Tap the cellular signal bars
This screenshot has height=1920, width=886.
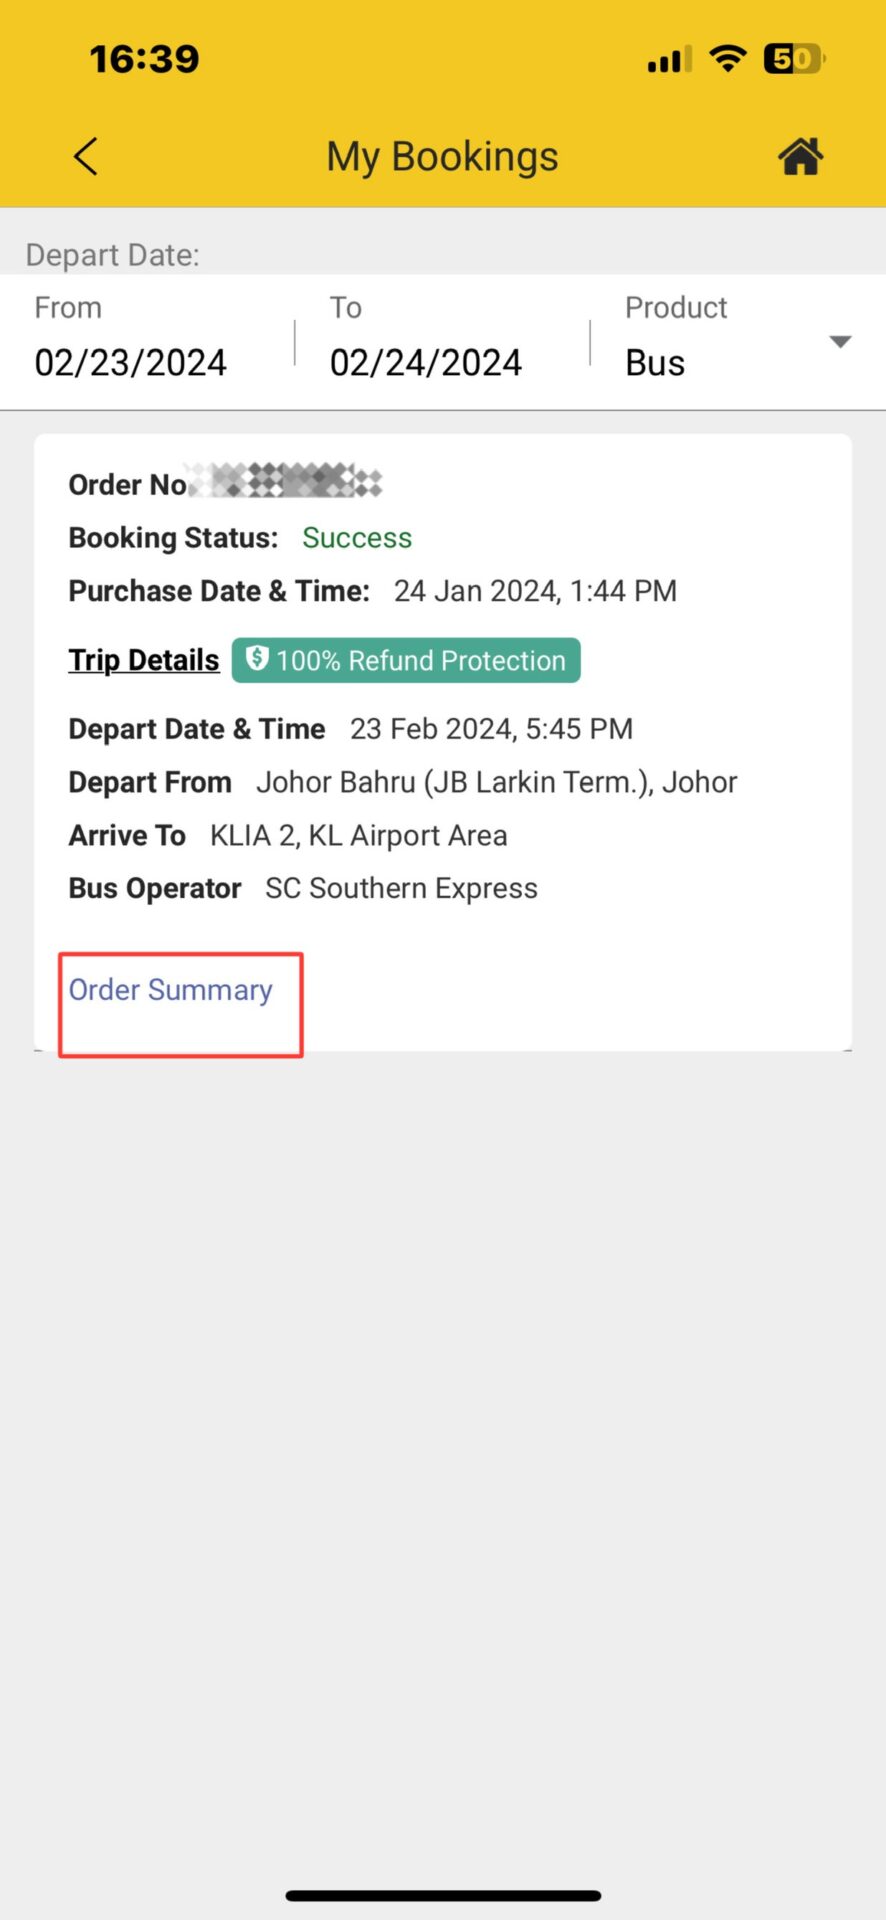[669, 60]
